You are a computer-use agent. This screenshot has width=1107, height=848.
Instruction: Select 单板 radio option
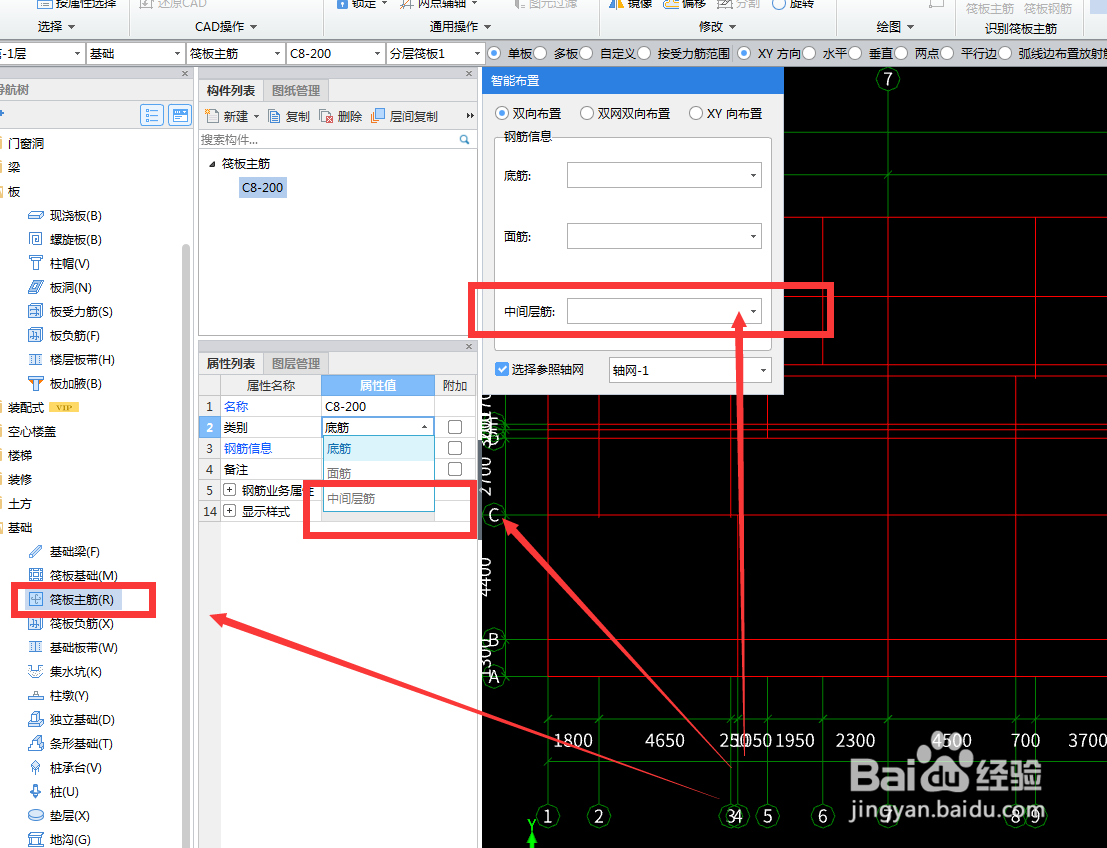coord(494,54)
